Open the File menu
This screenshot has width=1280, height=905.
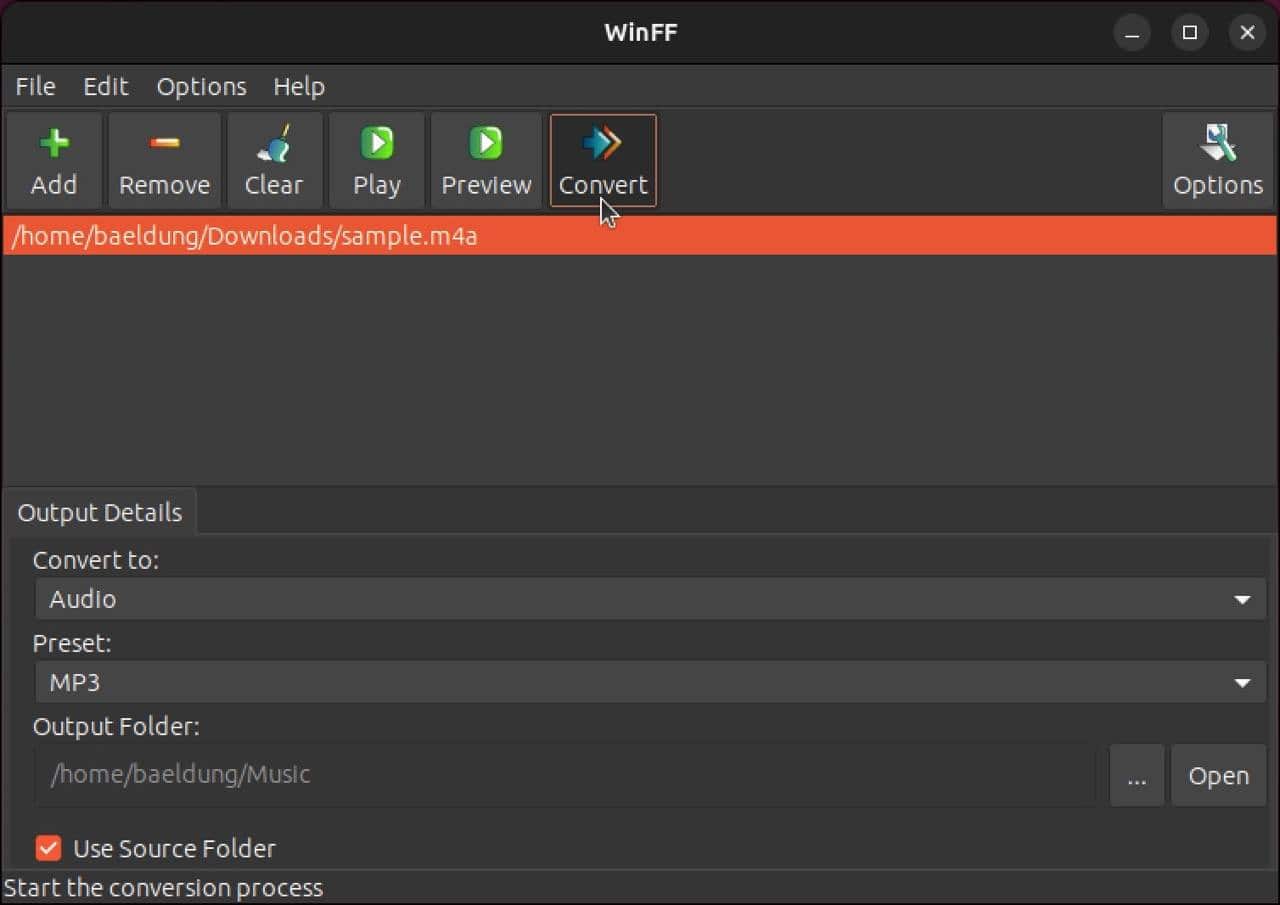coord(35,87)
